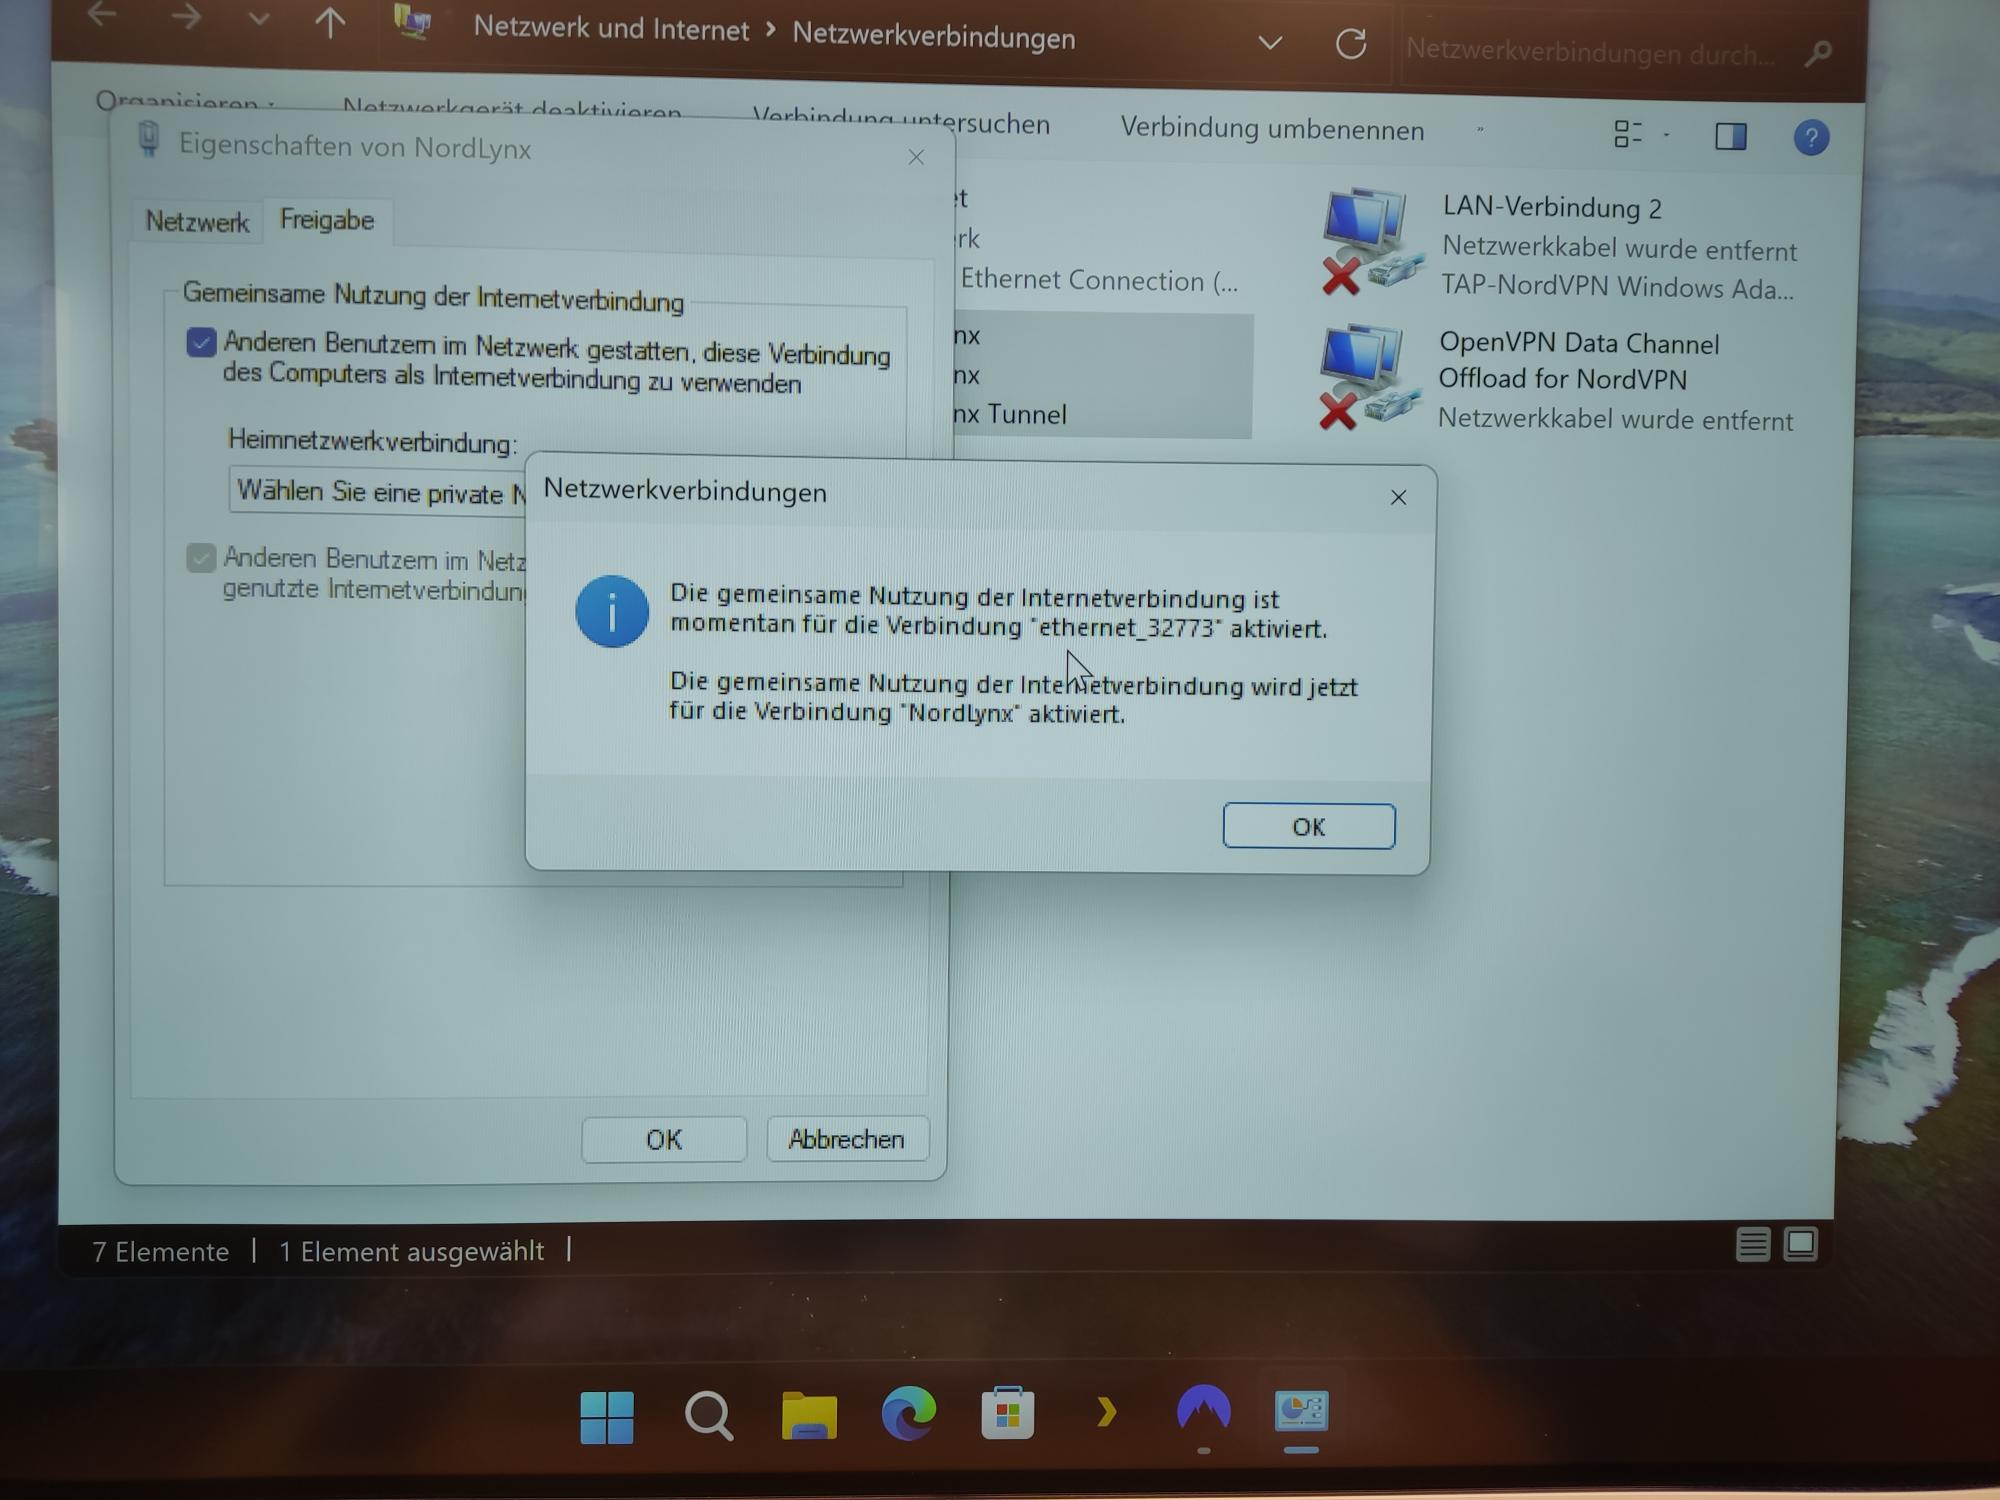Toggle the preview pane icon
Screen dimensions: 2000x1500
tap(1731, 136)
